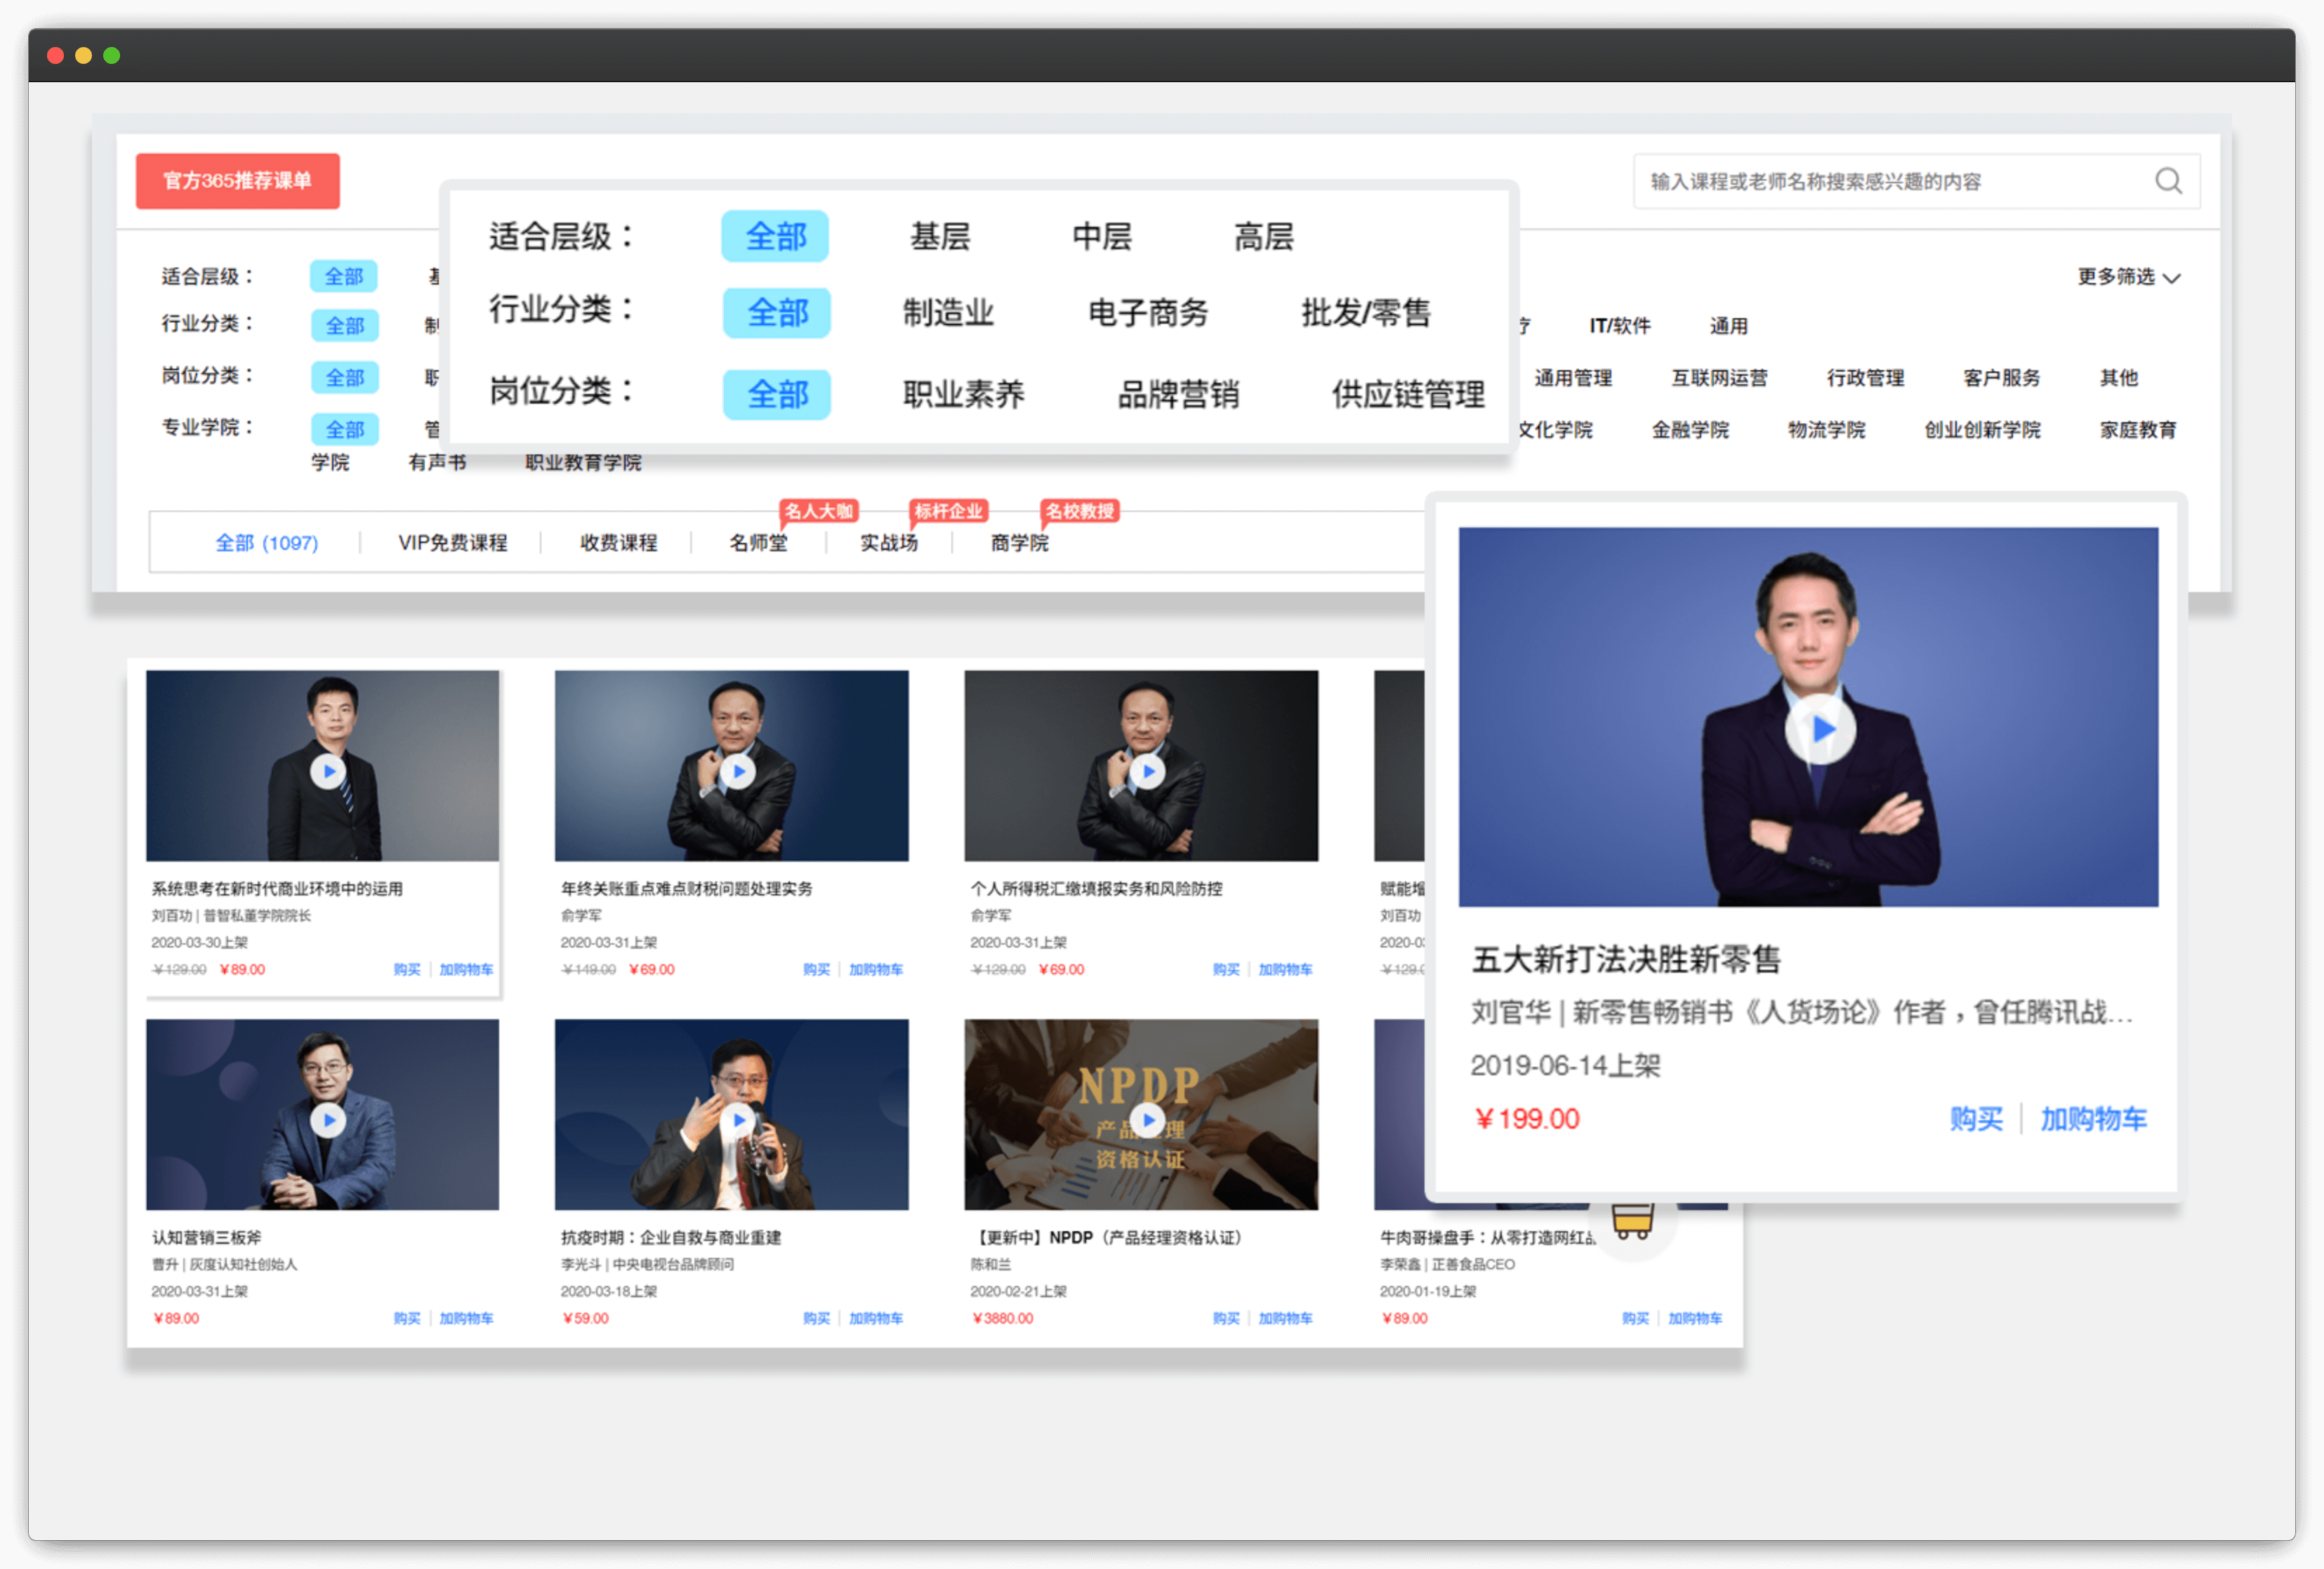Switch to the 商学院 tab
The height and width of the screenshot is (1569, 2324).
point(1020,543)
